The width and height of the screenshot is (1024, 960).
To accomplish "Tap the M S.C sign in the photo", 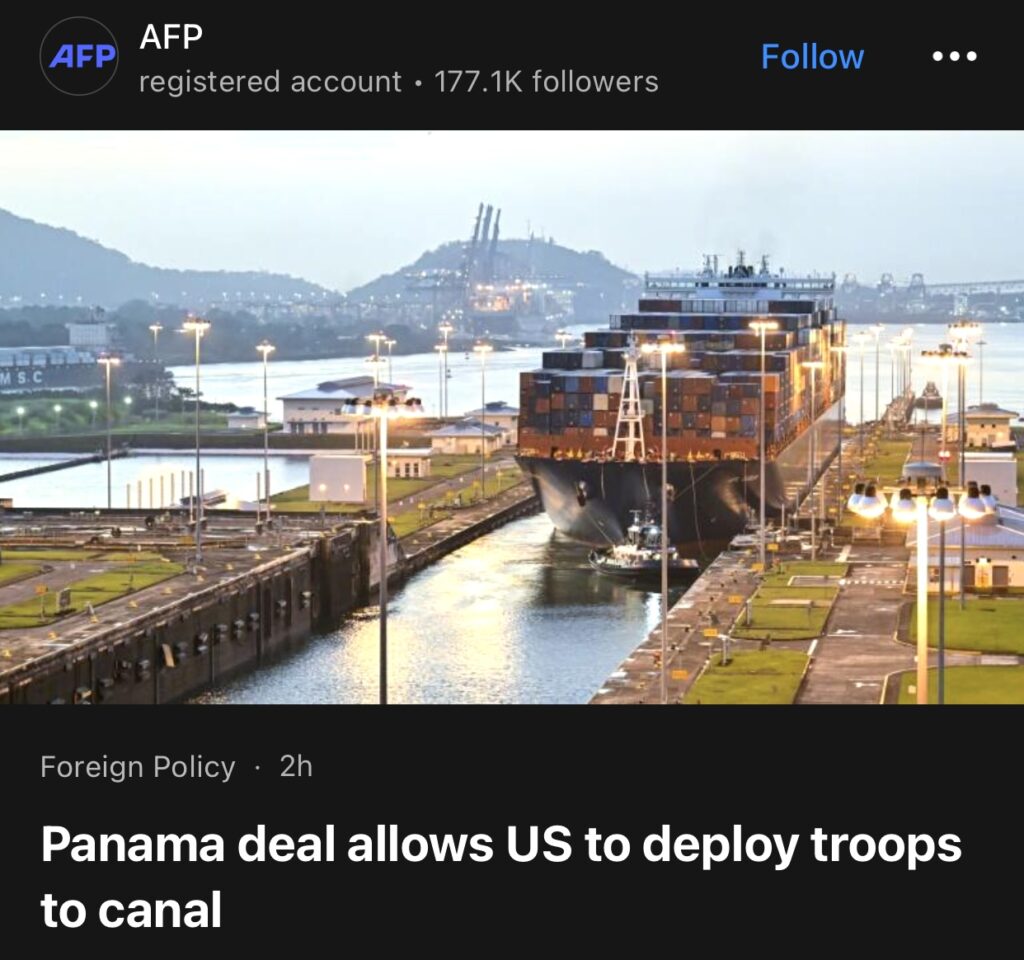I will (x=22, y=377).
